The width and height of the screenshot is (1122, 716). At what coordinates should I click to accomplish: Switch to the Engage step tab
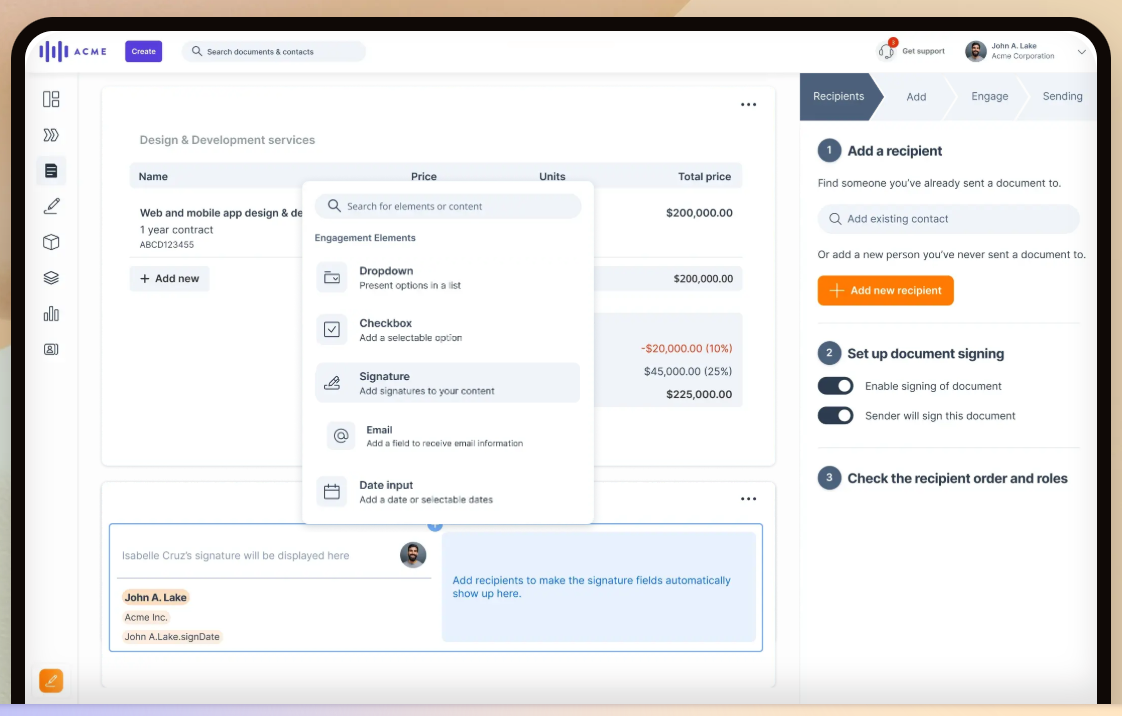990,97
